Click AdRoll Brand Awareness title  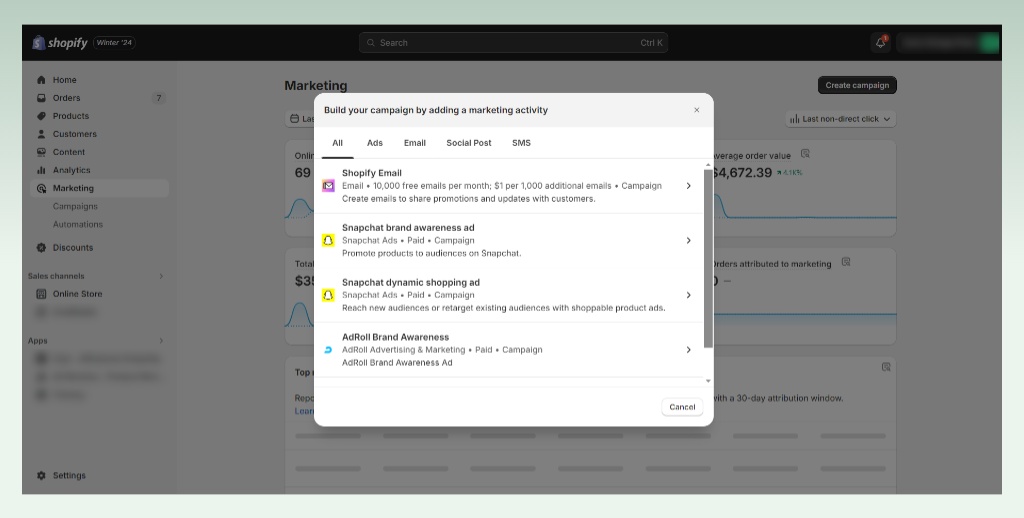396,337
